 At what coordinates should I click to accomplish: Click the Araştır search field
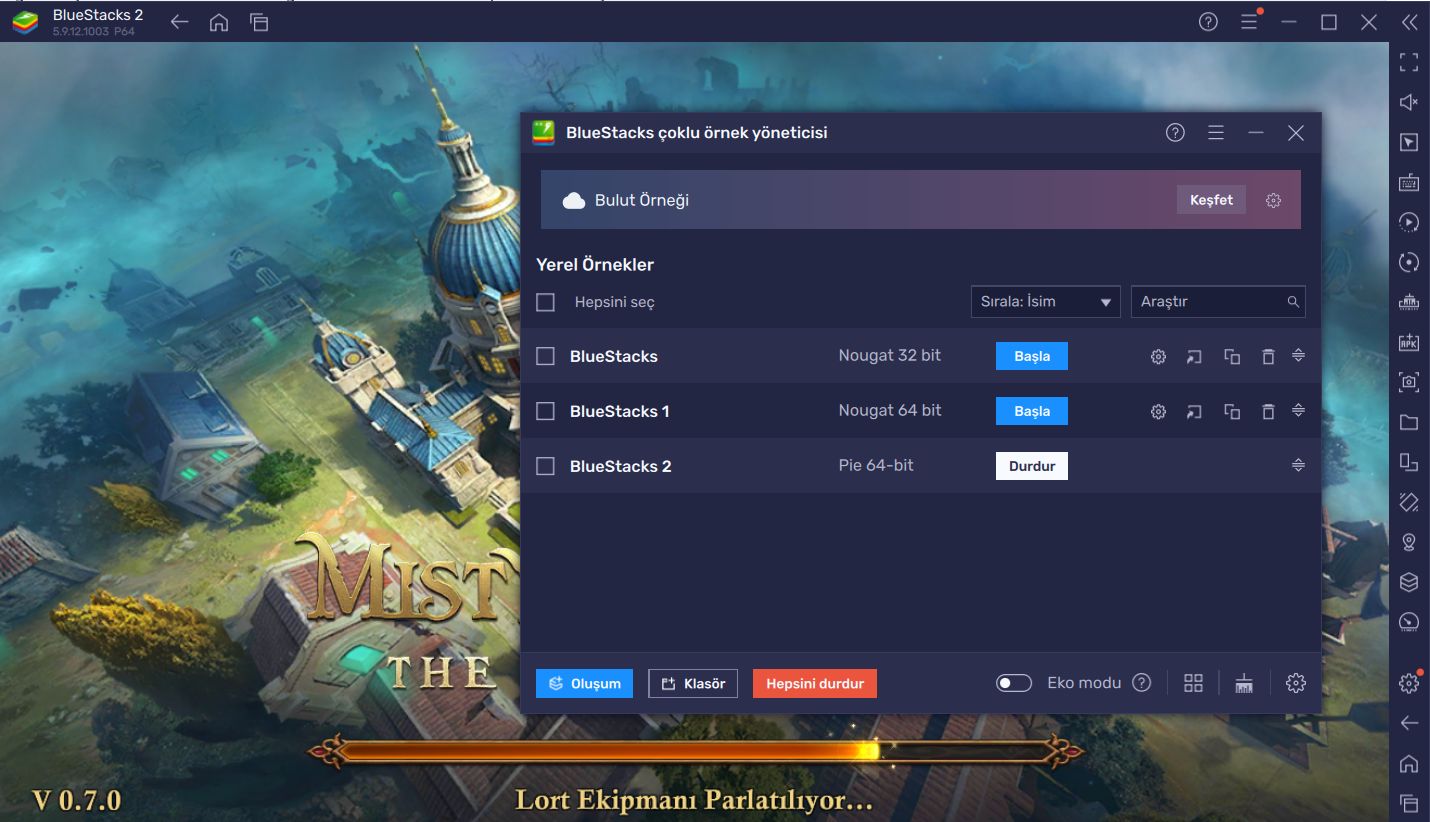tap(1218, 302)
